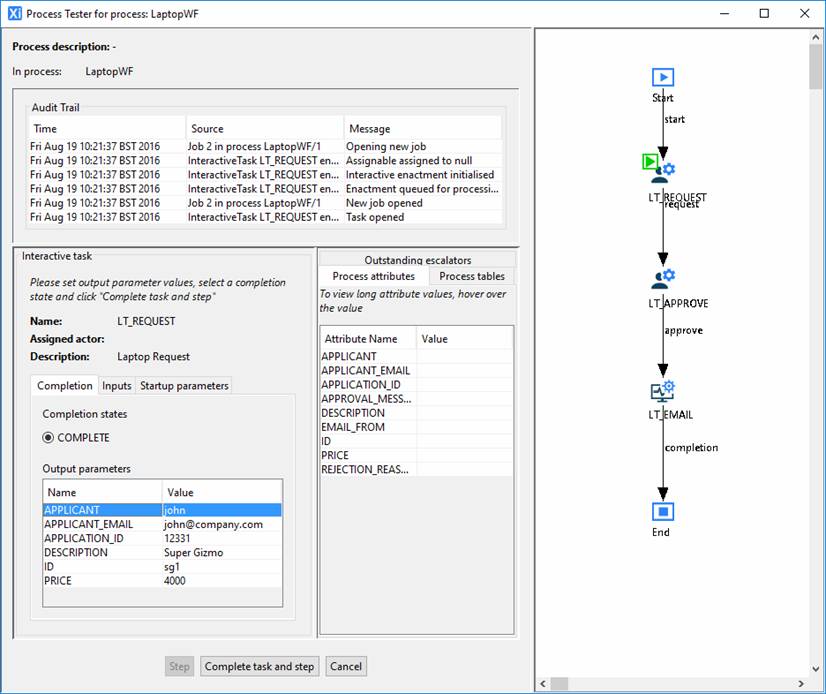Switch to the Inputs tab
The image size is (826, 694).
117,386
